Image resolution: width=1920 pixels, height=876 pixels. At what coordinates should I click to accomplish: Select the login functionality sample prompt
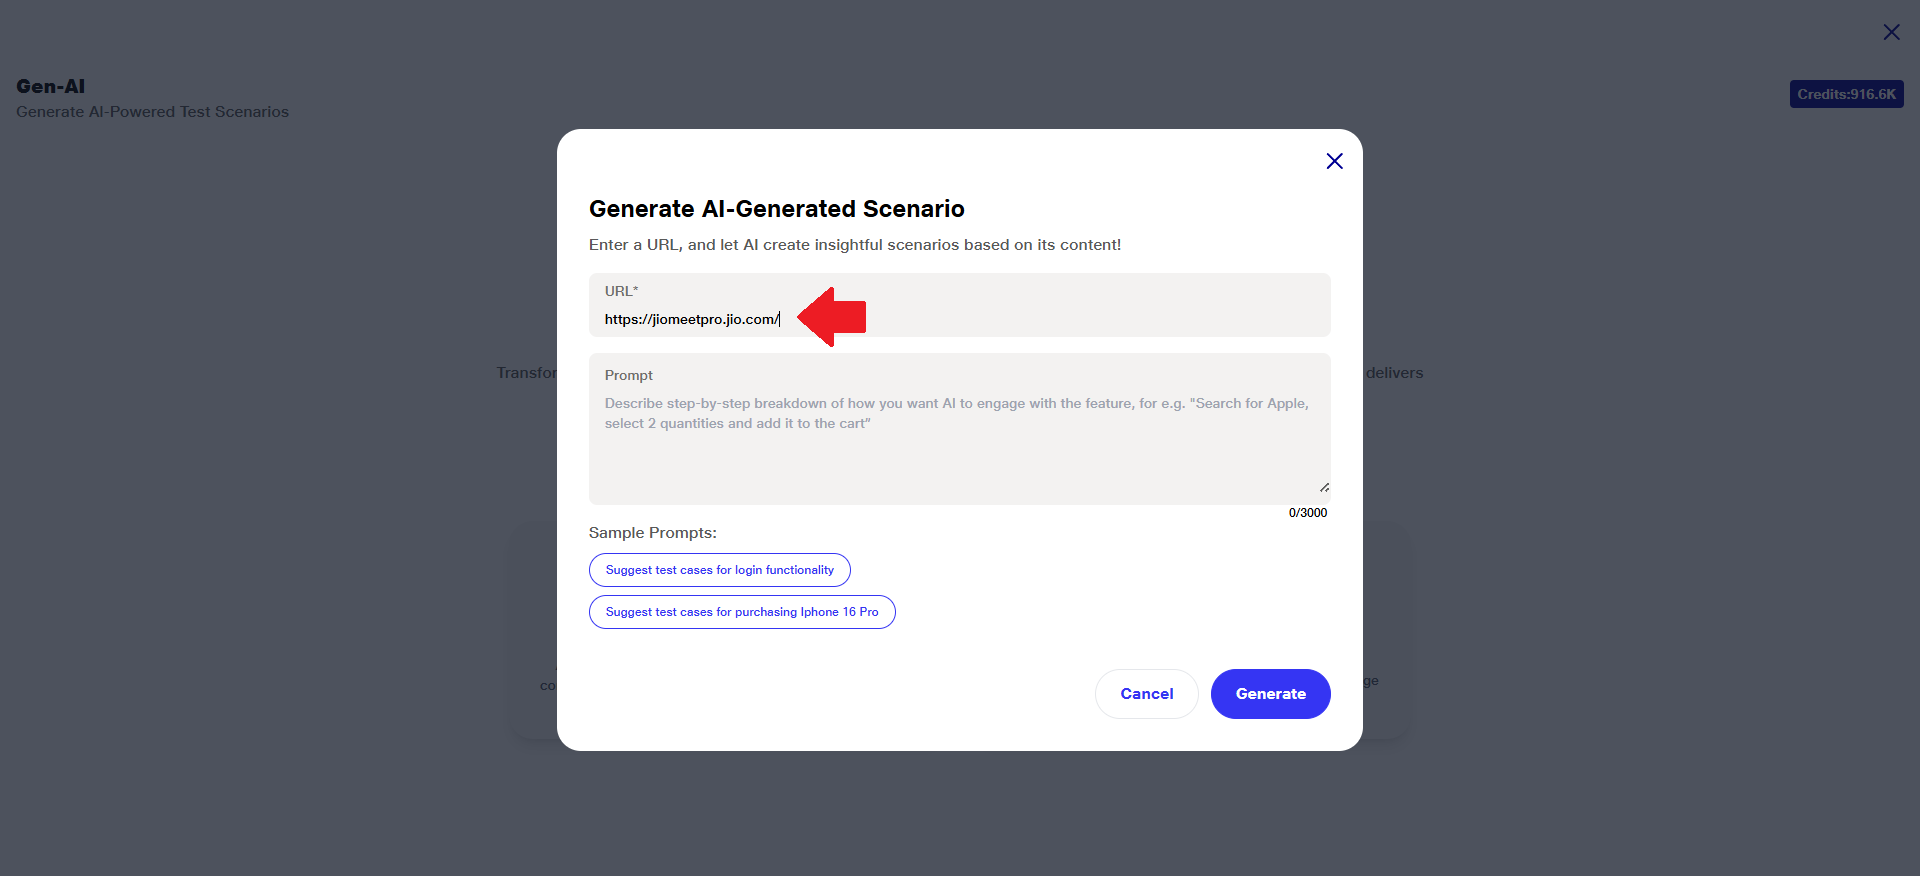point(719,570)
